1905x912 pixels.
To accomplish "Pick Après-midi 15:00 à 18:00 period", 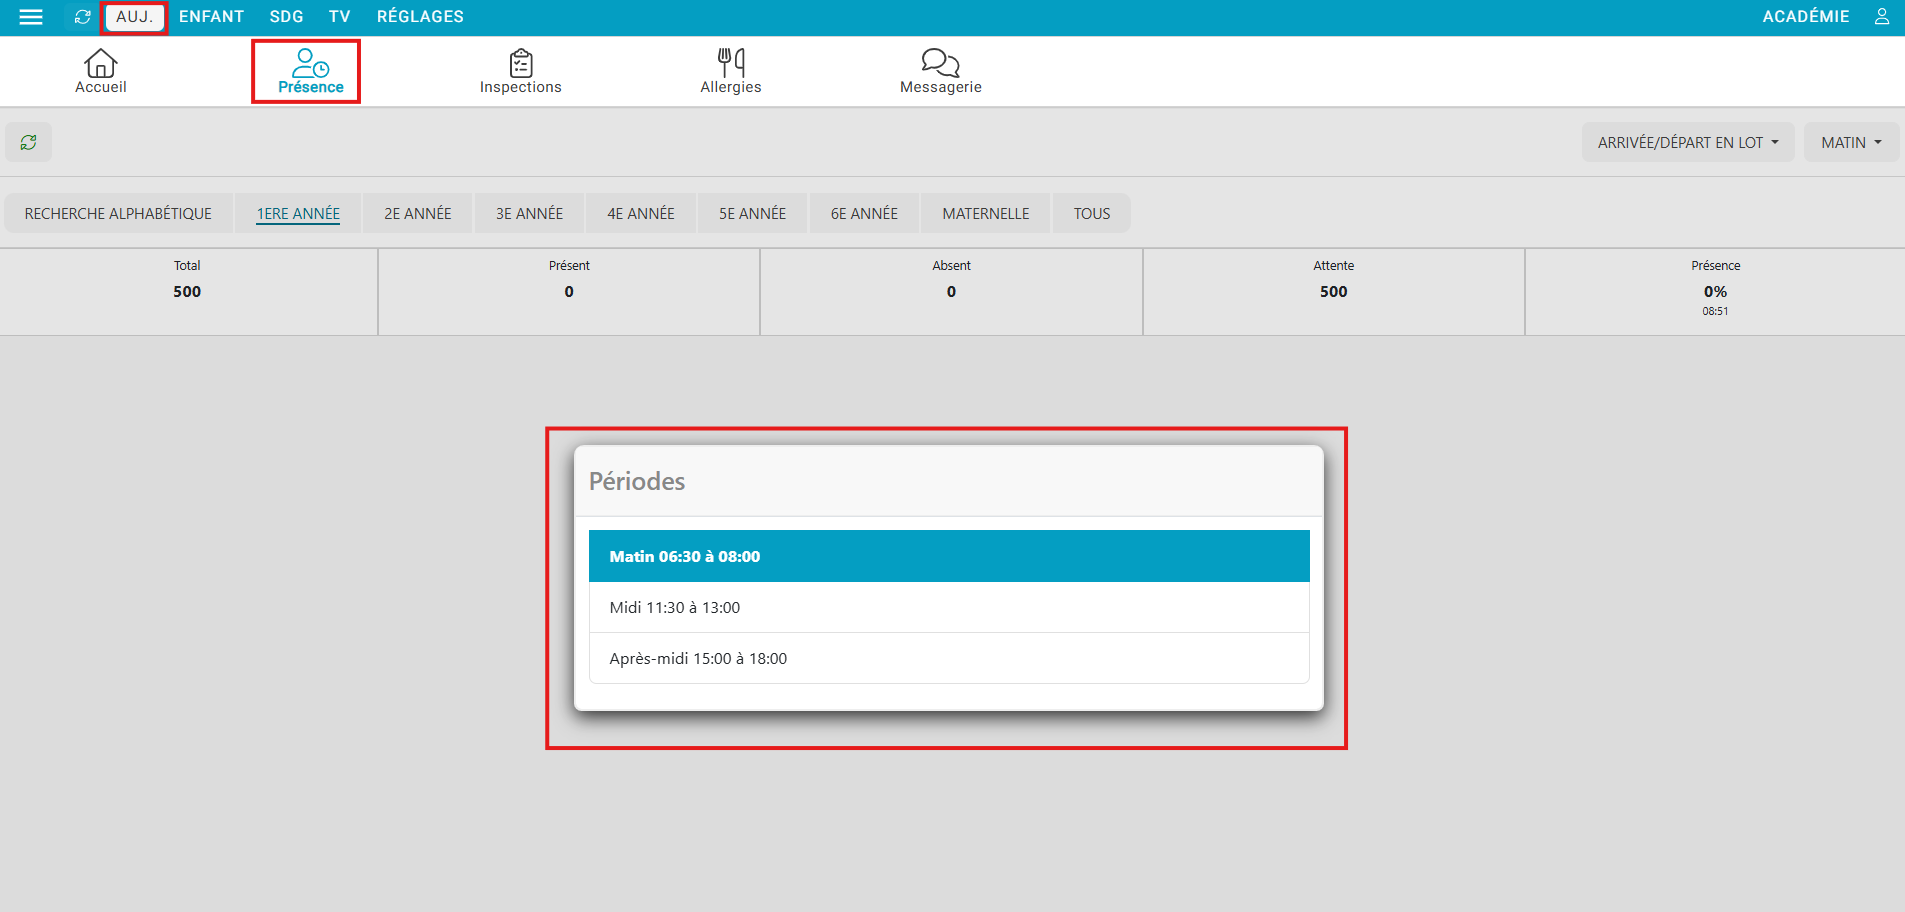I will coord(948,658).
